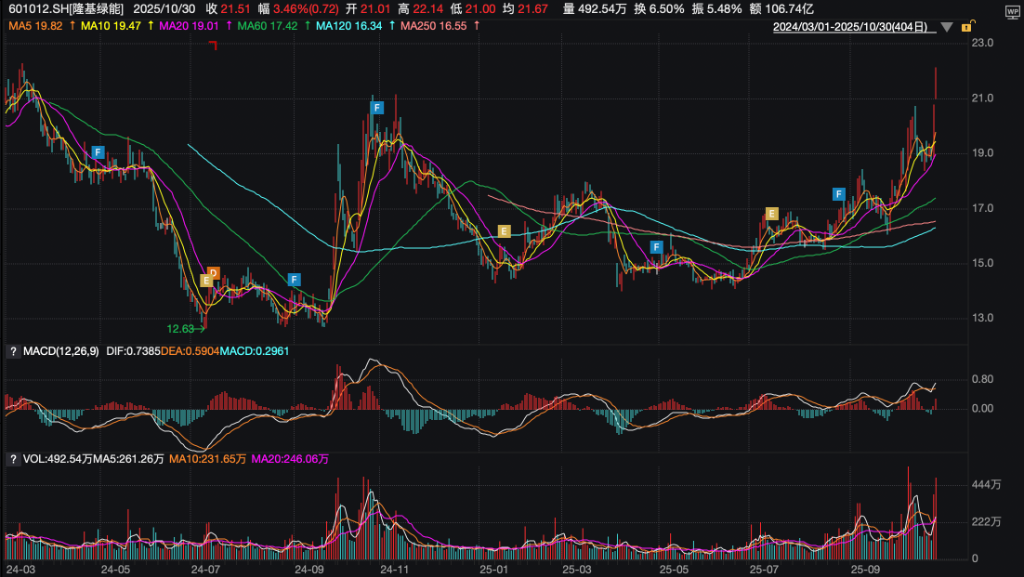Click the 23.0 price axis label

(x=982, y=43)
